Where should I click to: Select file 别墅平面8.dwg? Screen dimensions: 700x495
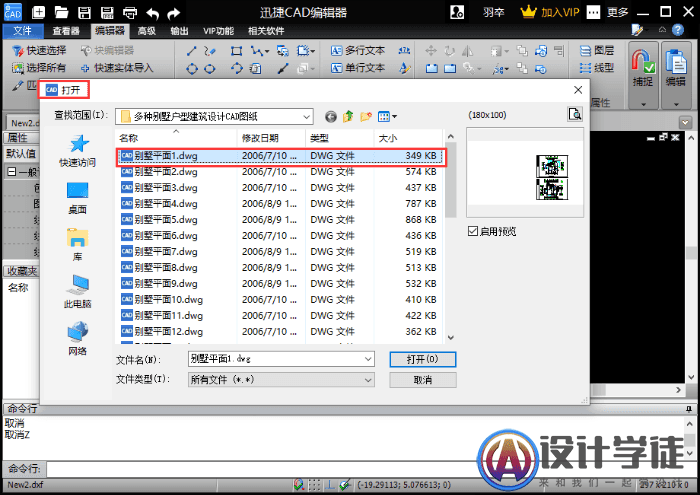(x=281, y=267)
